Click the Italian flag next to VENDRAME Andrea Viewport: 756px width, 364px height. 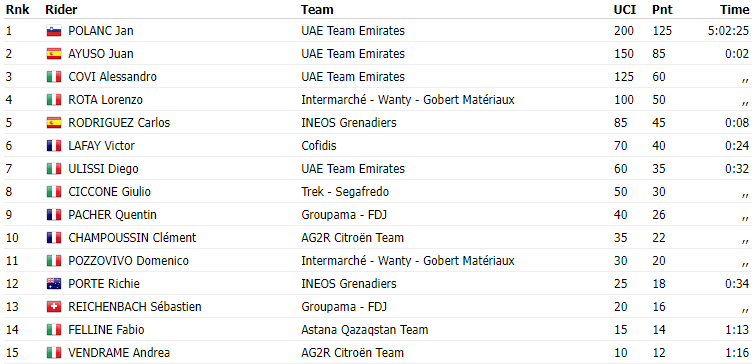coord(54,353)
